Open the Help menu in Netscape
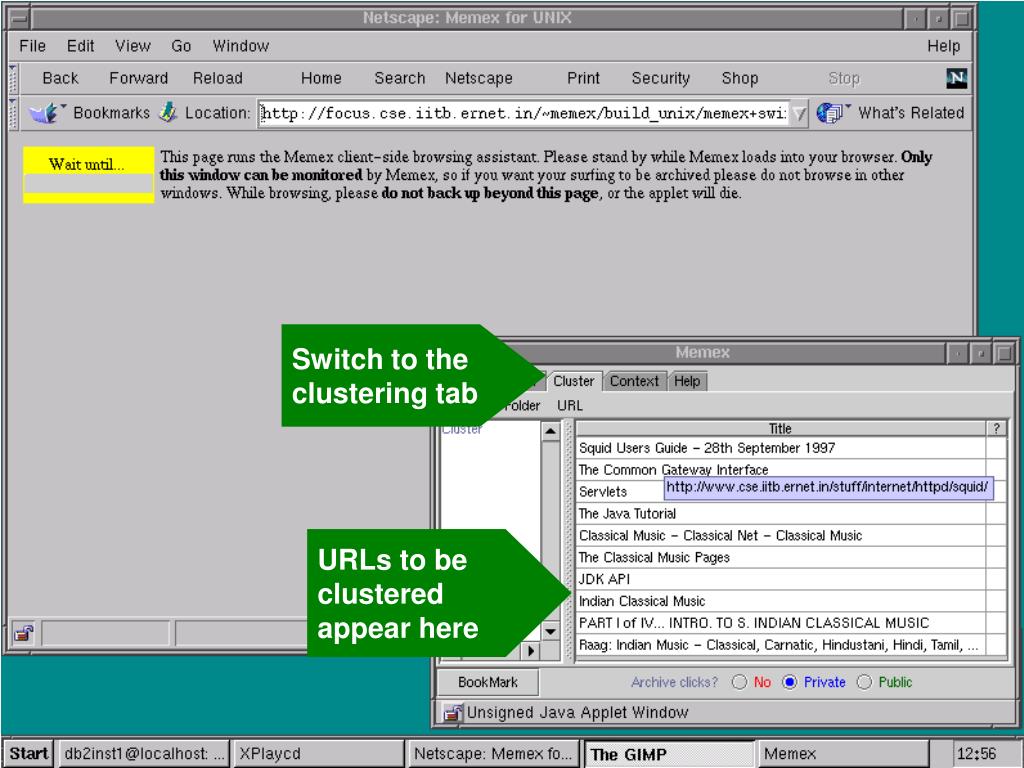Image resolution: width=1024 pixels, height=768 pixels. tap(944, 46)
